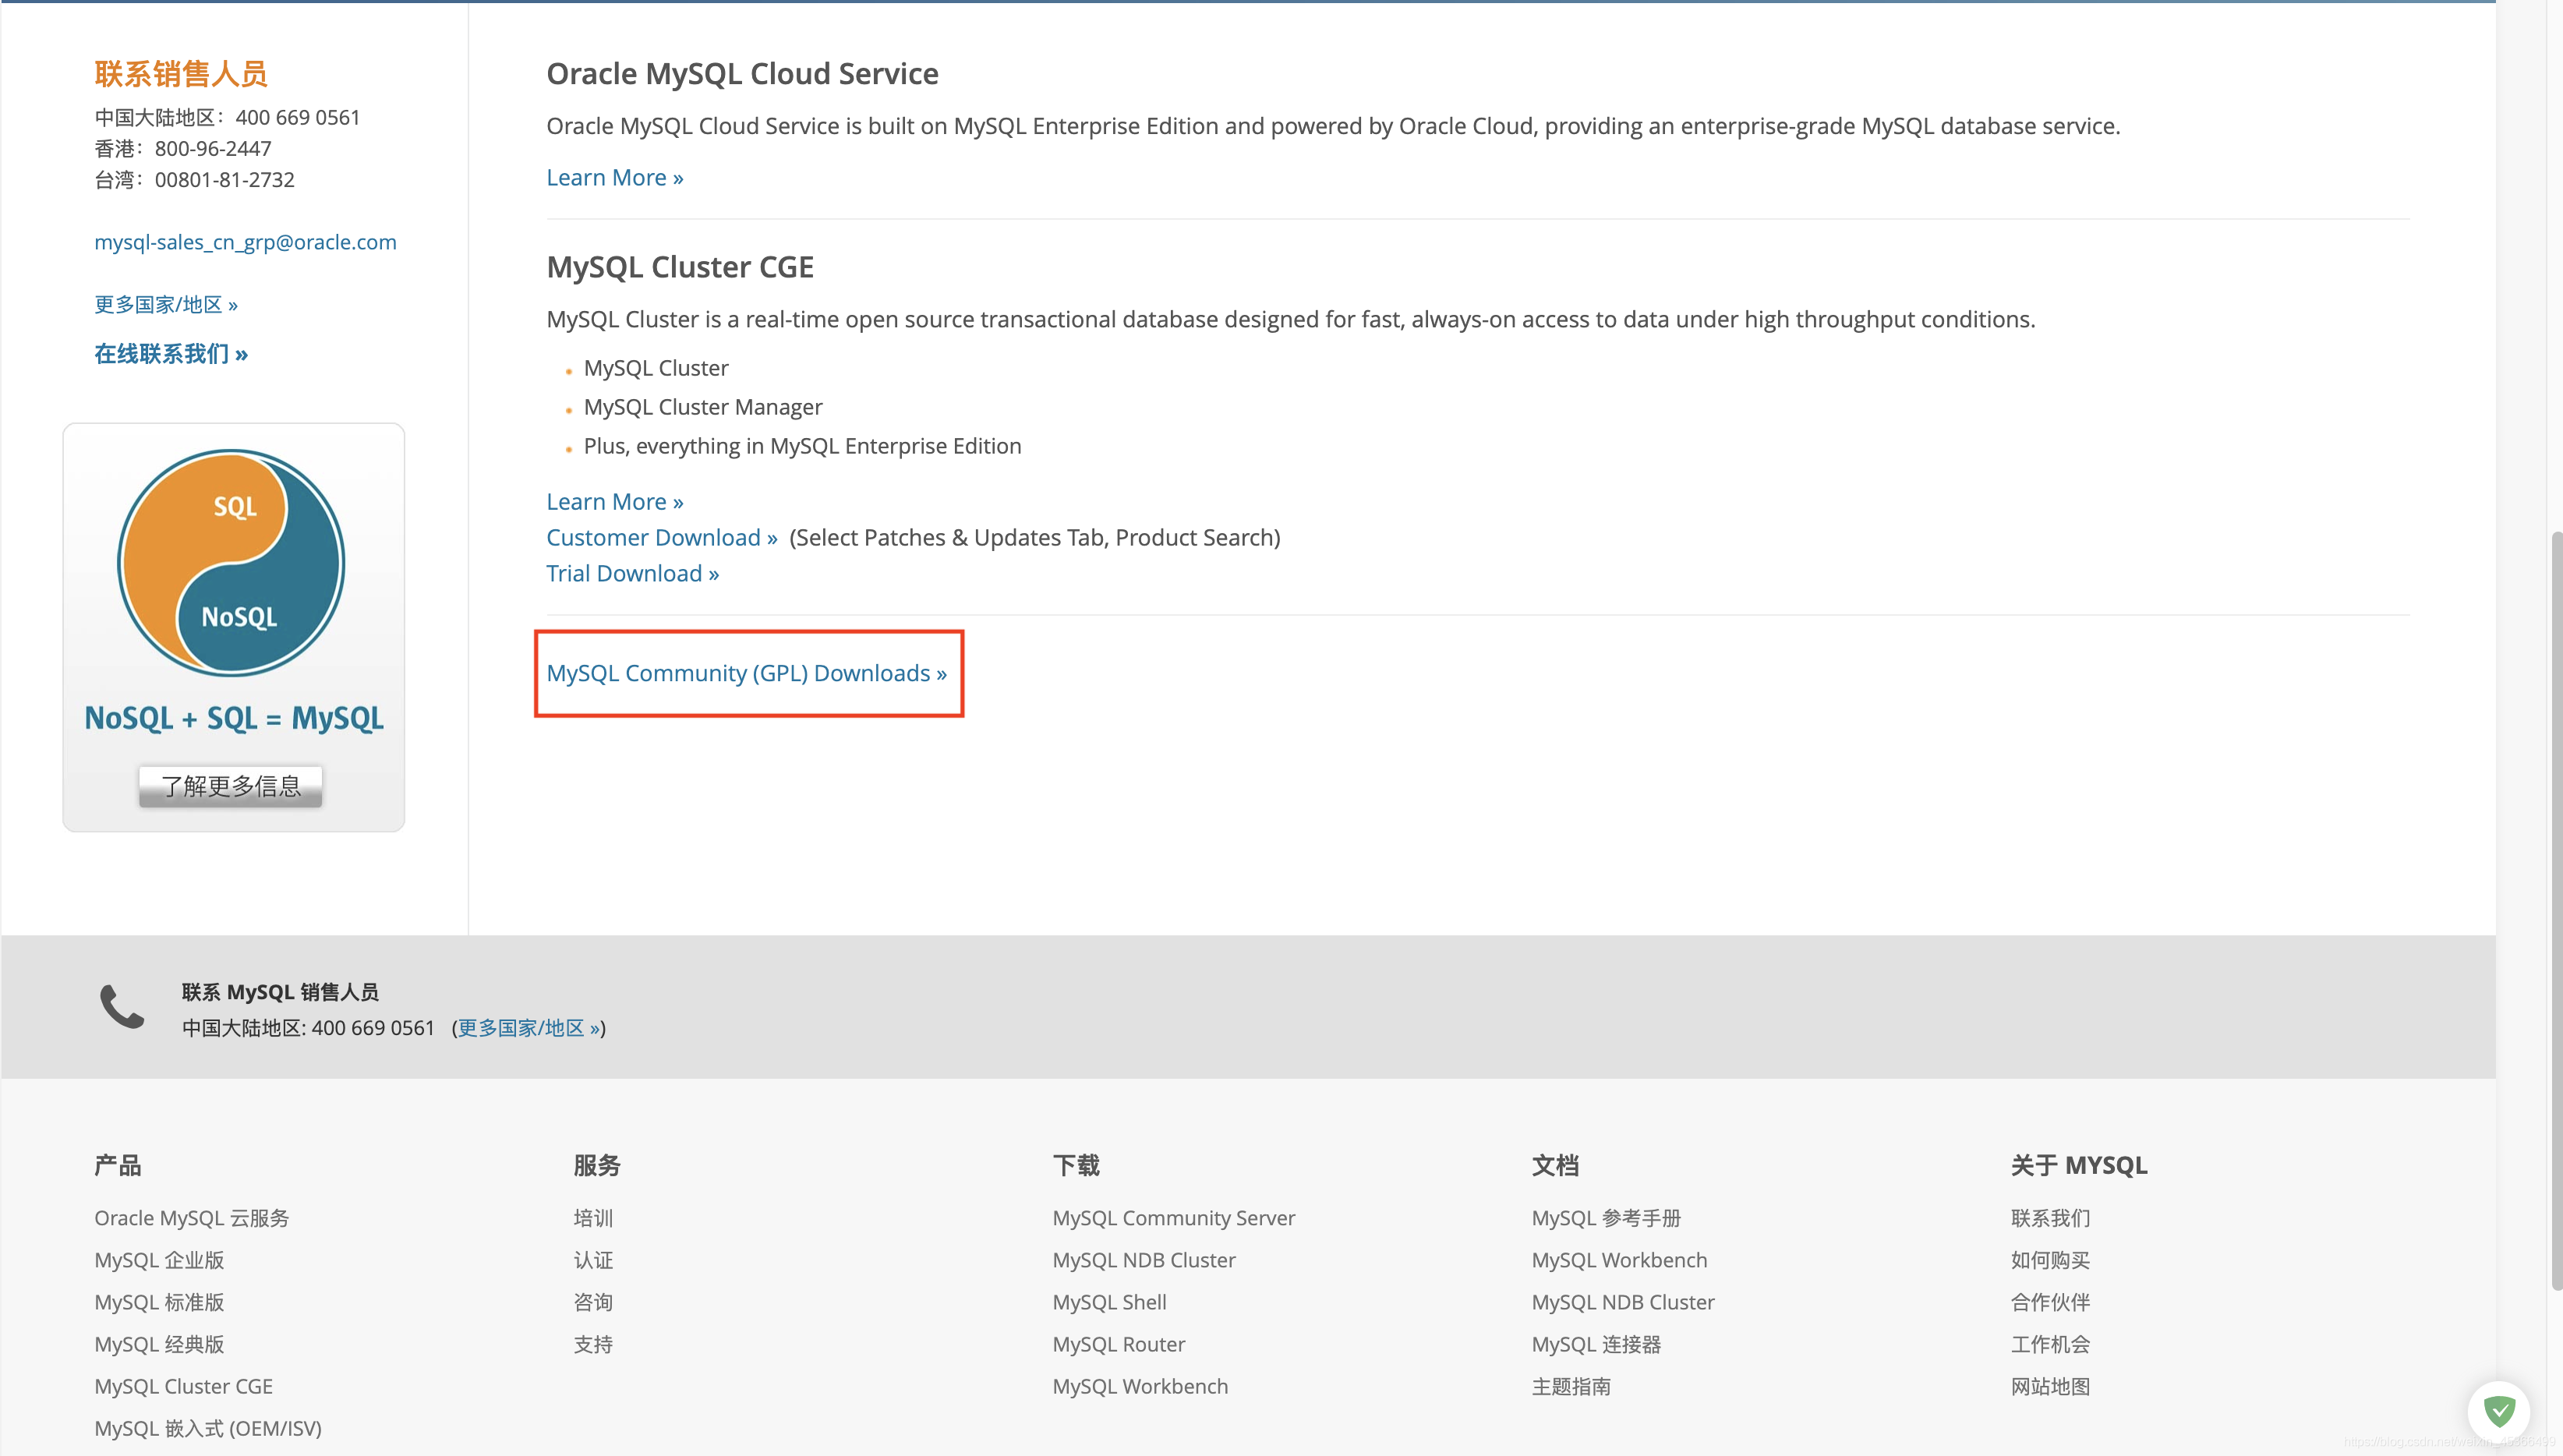Navigate to 产品 section in footer

[x=118, y=1164]
